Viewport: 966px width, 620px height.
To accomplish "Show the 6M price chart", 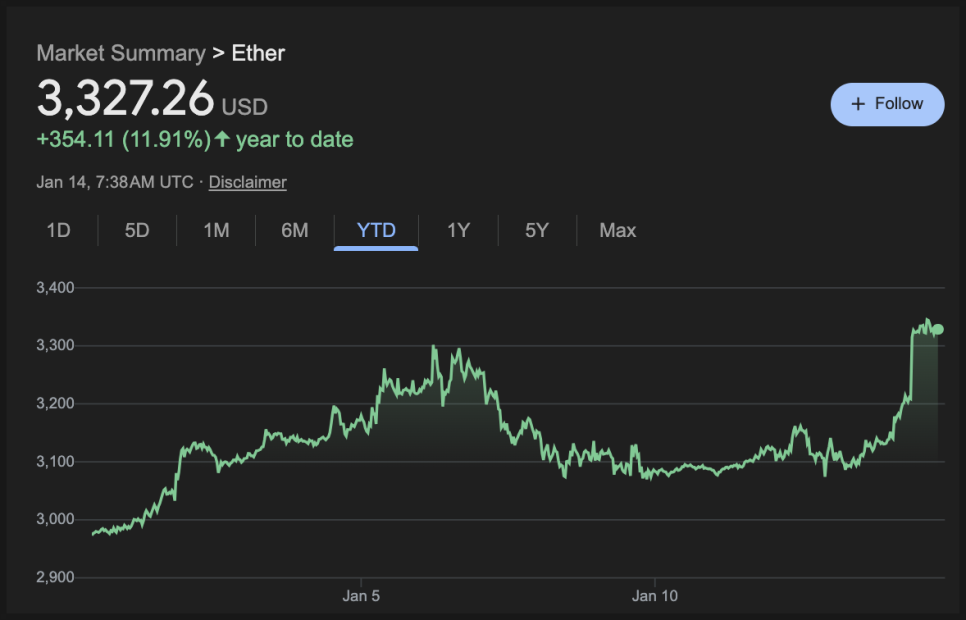I will pos(295,231).
